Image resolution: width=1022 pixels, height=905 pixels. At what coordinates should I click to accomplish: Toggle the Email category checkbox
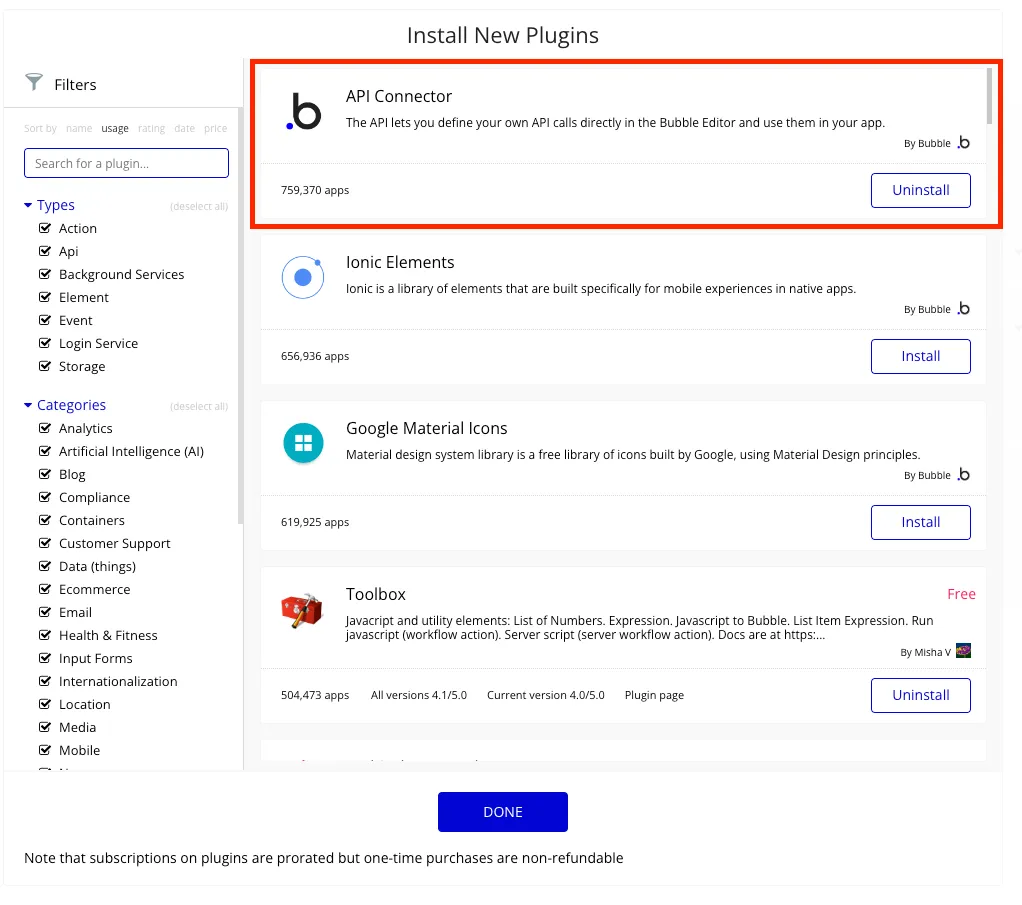pos(45,612)
